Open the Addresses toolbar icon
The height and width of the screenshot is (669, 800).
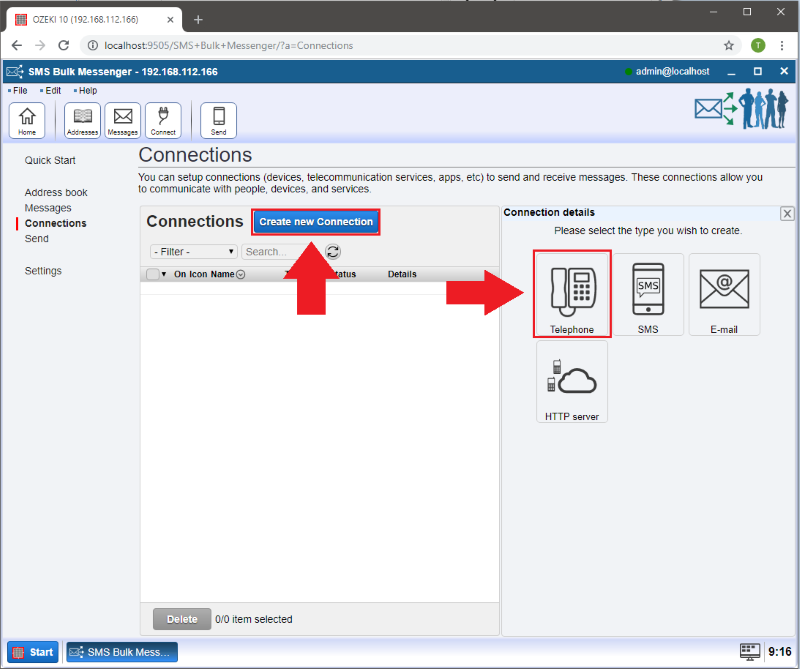click(82, 120)
